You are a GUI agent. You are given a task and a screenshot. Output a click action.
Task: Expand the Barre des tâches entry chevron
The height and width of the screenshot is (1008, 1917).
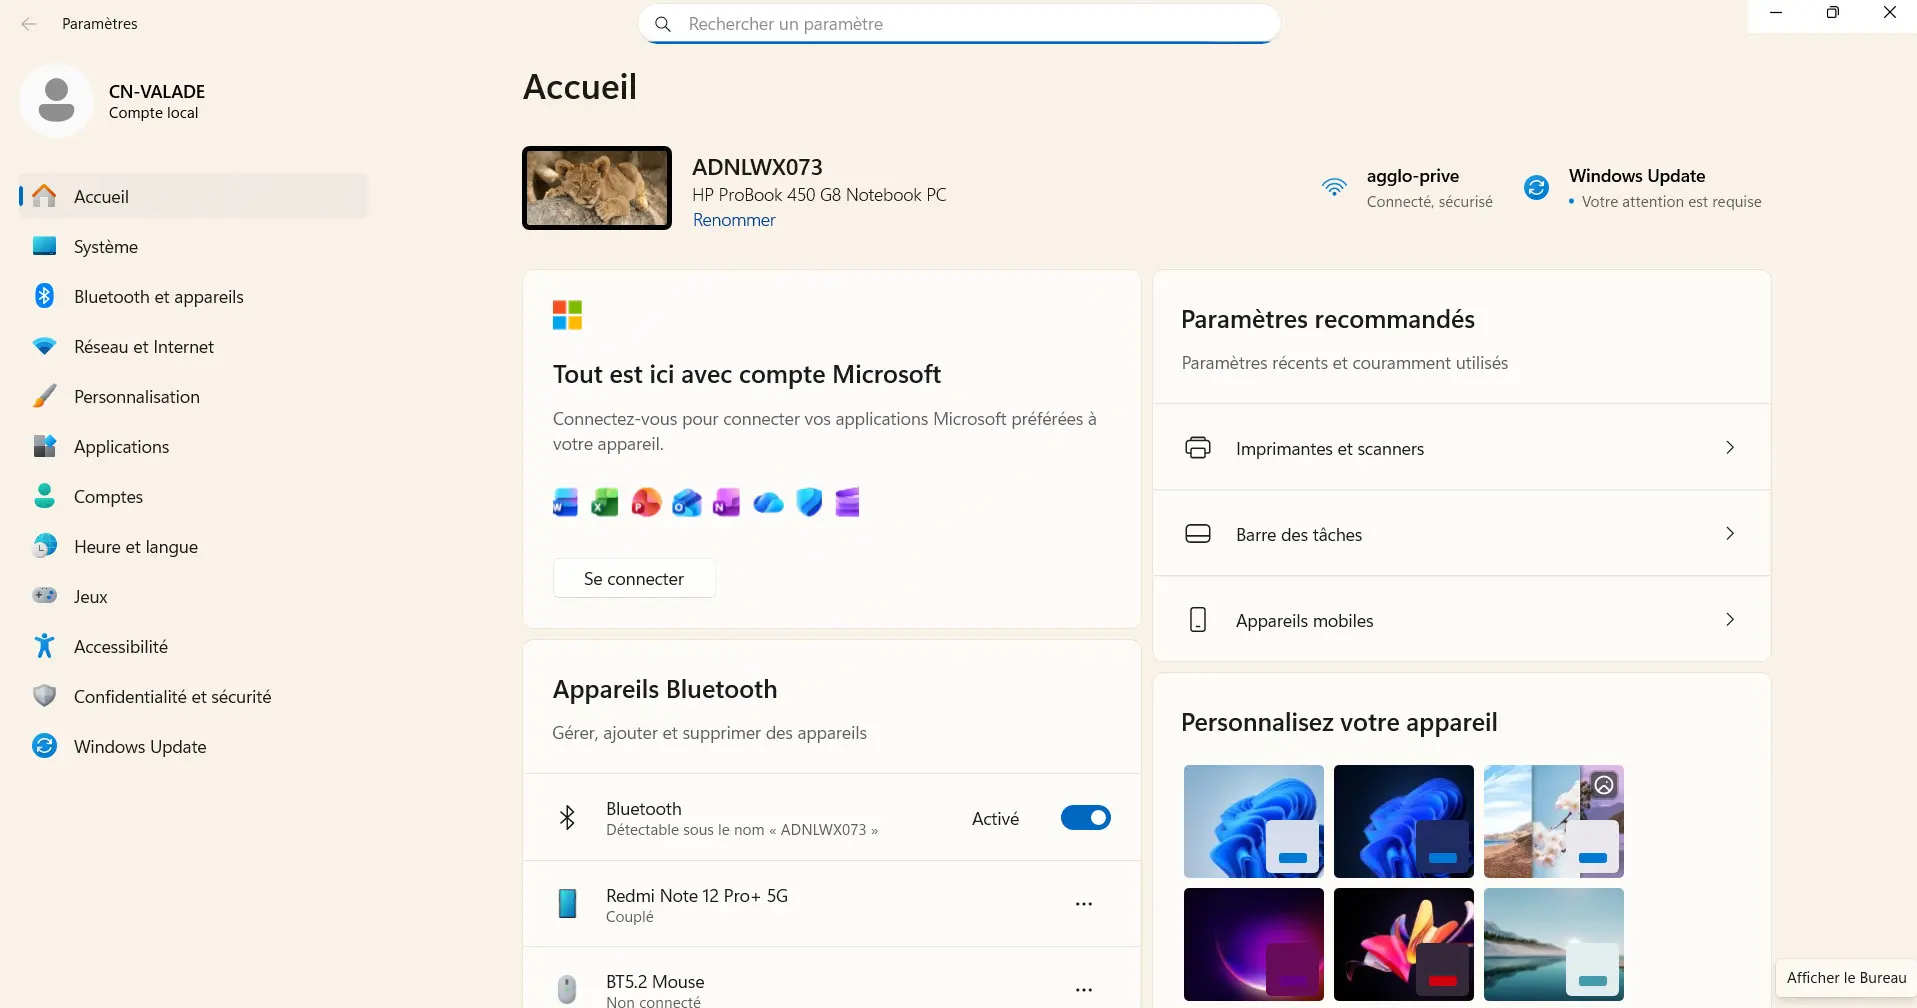pos(1729,534)
